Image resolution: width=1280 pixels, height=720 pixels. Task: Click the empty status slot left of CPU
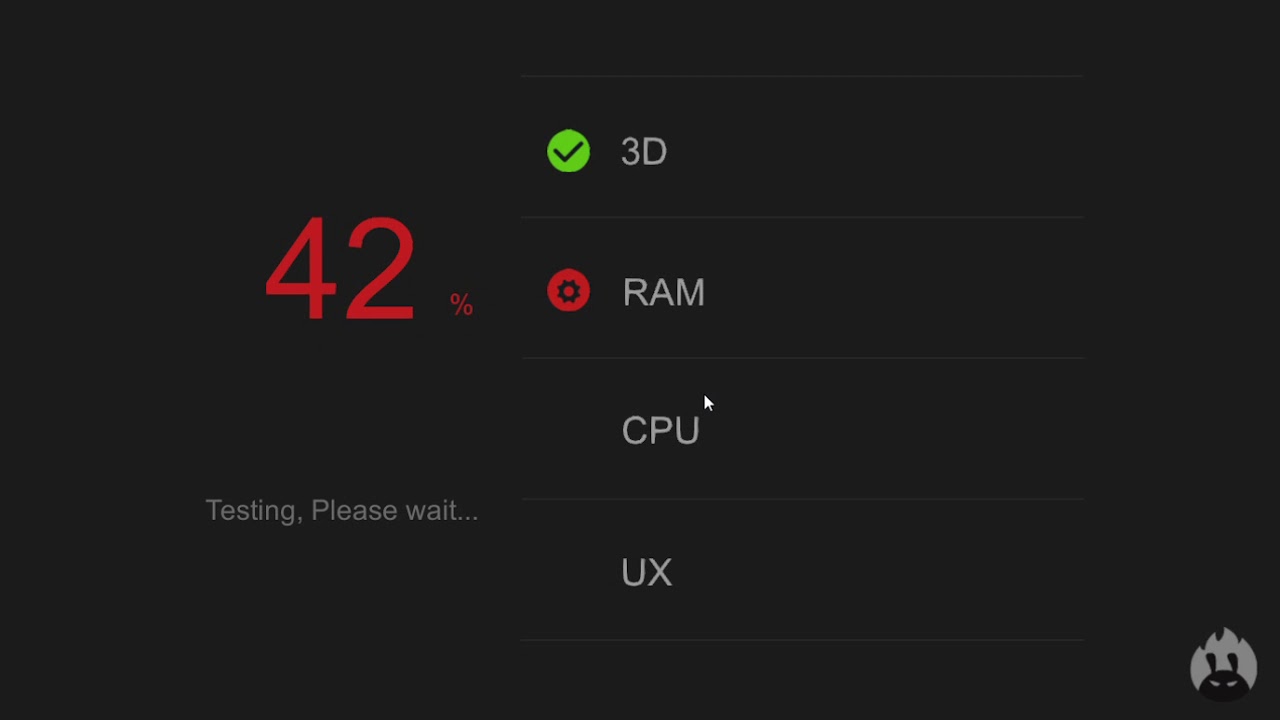pyautogui.click(x=568, y=431)
